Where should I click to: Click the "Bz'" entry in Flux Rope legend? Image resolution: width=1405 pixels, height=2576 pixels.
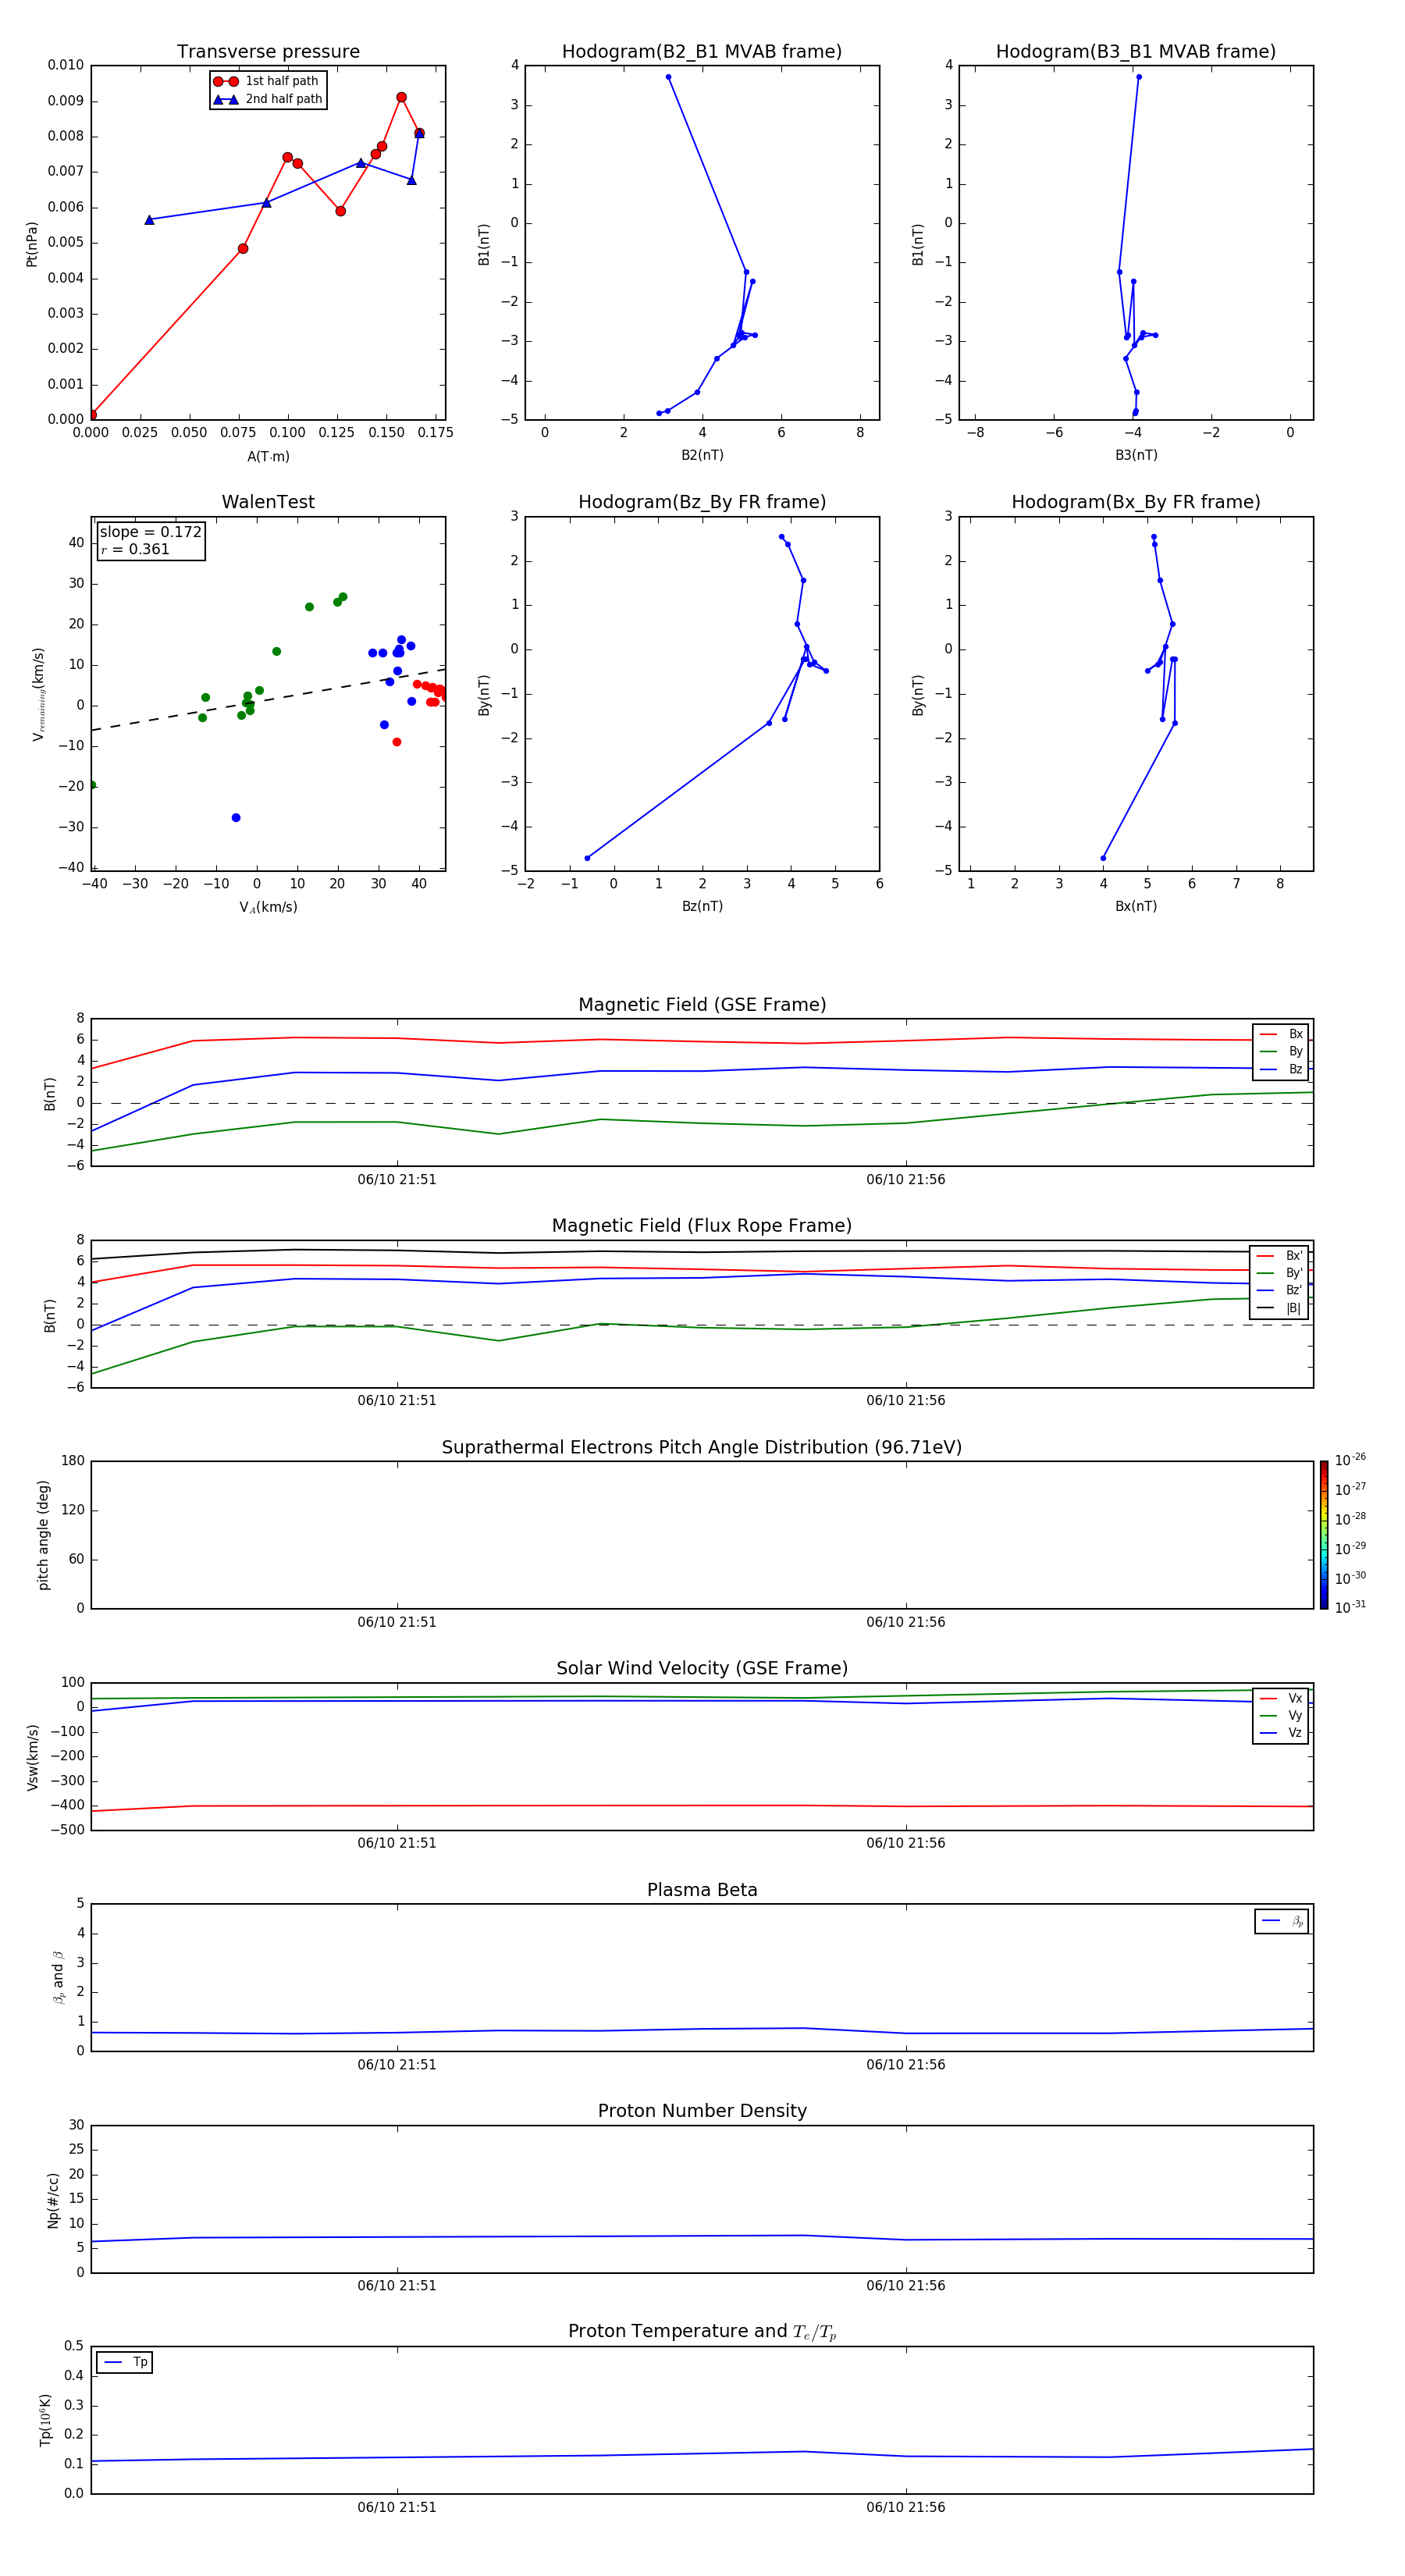1280,1291
